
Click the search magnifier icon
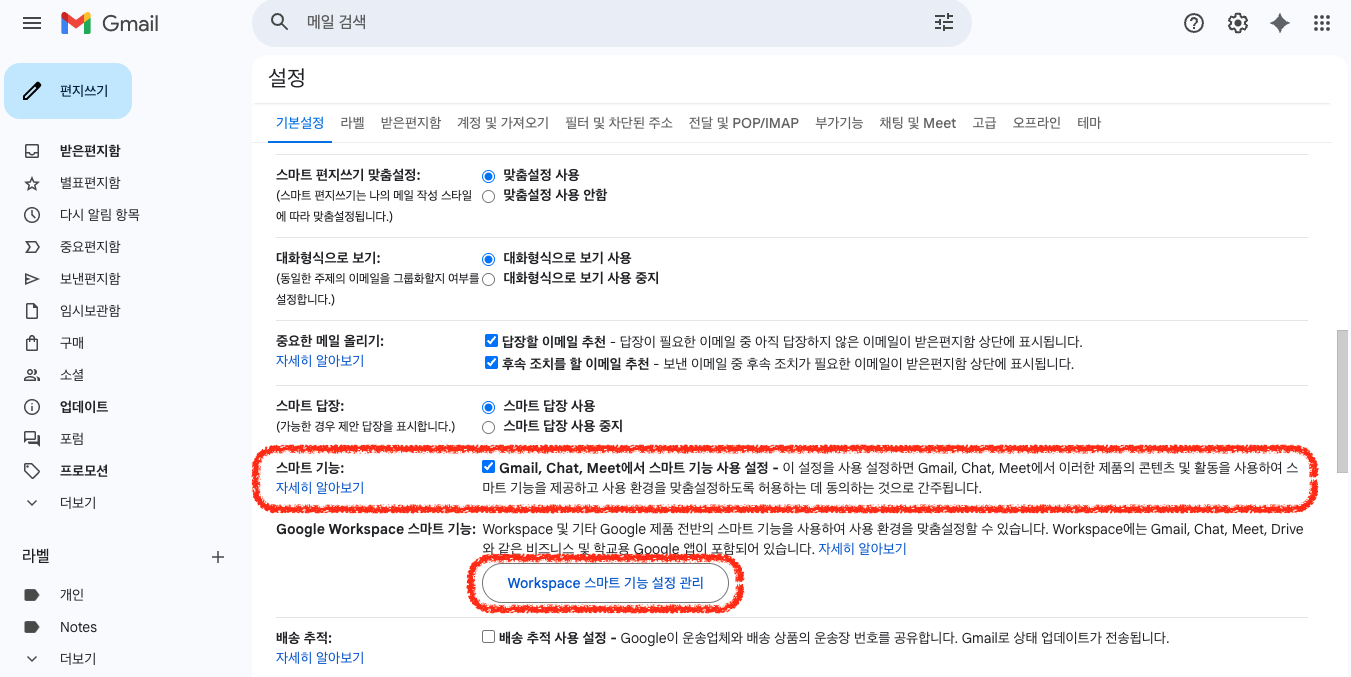(280, 22)
